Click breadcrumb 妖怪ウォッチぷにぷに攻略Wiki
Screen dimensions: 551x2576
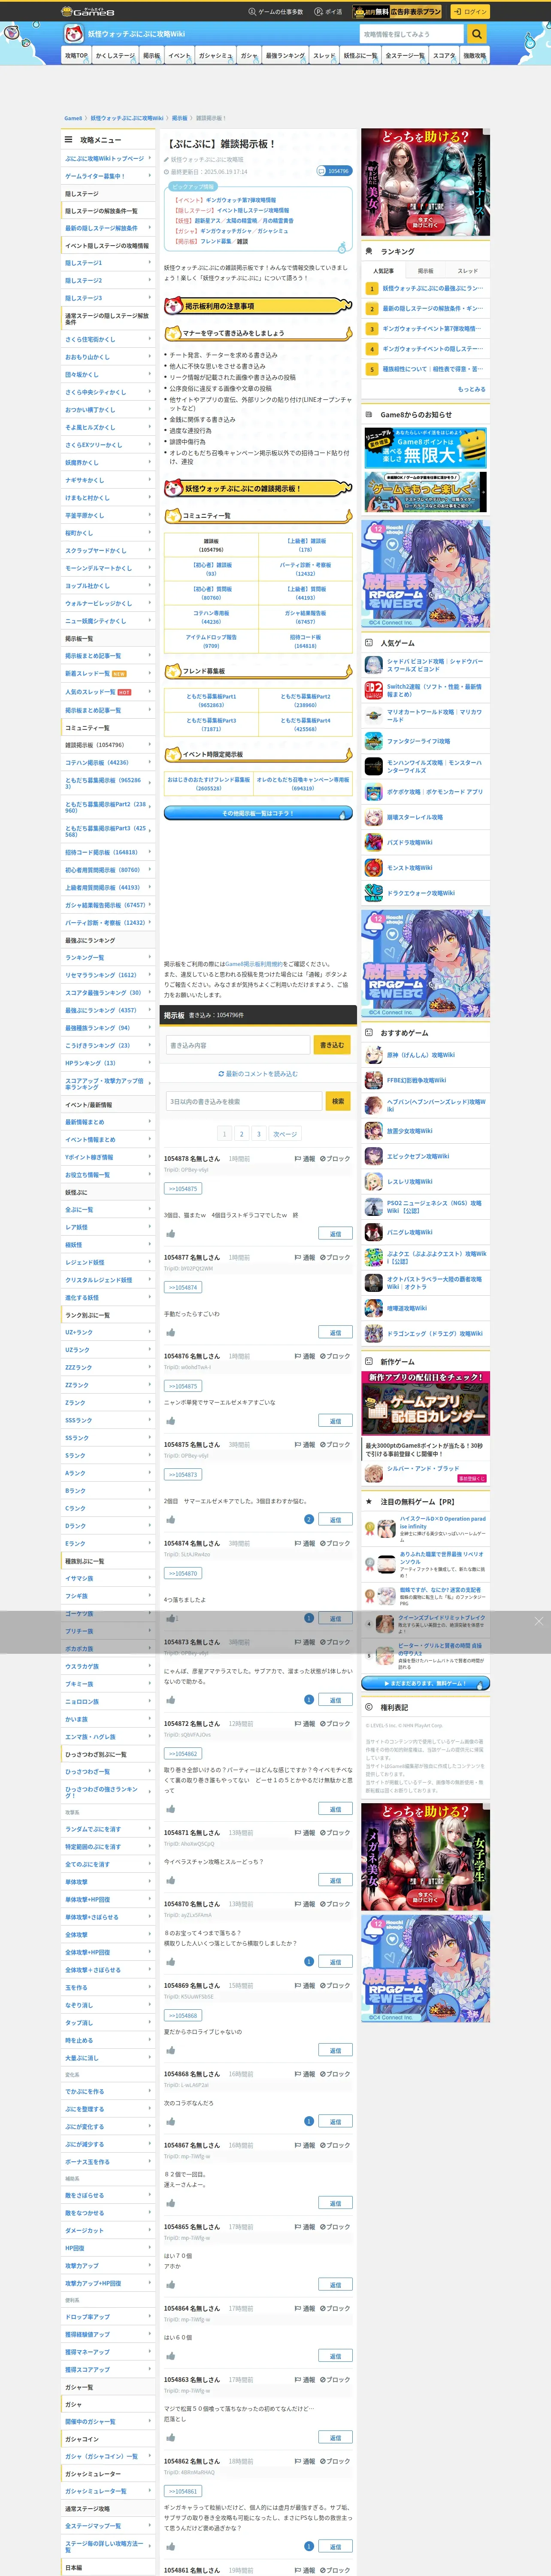click(x=127, y=118)
